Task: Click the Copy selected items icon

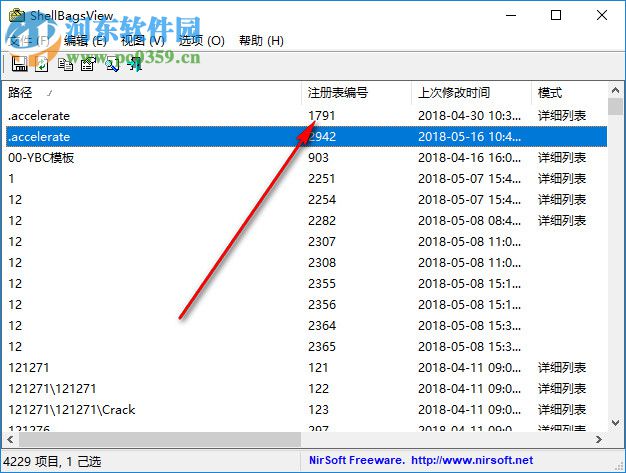Action: 65,64
